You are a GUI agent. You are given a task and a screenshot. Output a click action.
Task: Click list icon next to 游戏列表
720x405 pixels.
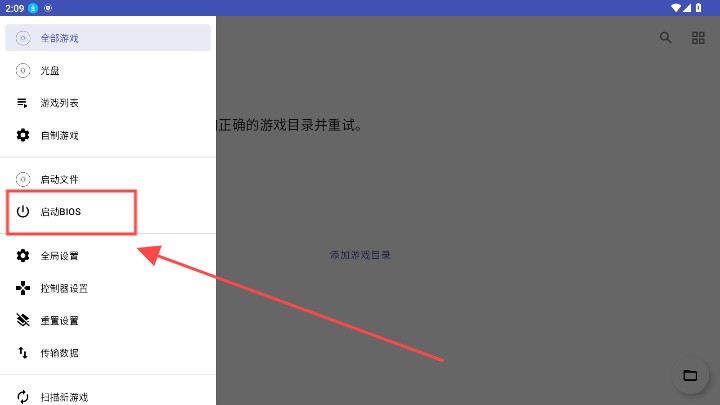(22, 103)
